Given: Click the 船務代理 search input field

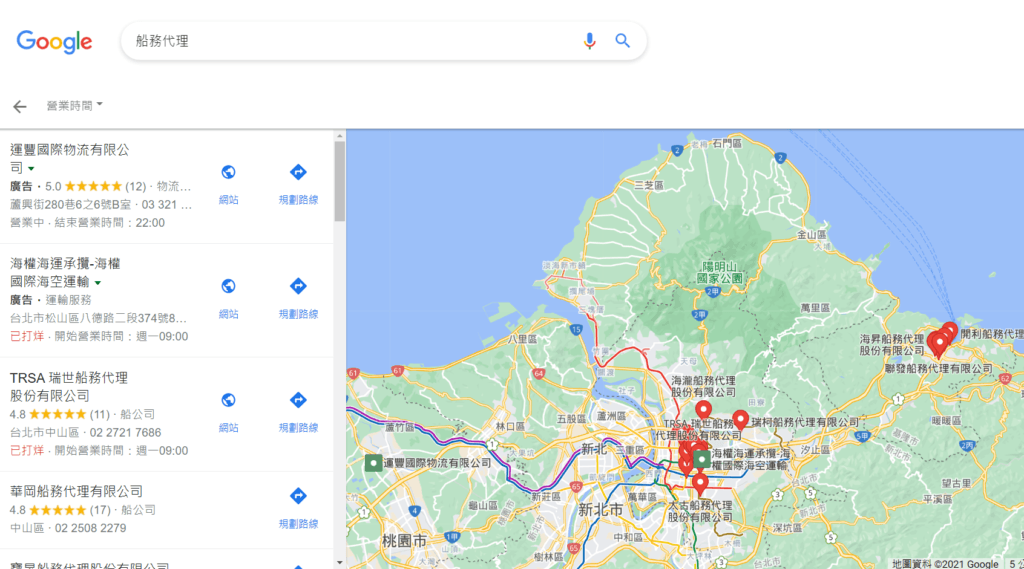Looking at the screenshot, I should (353, 41).
